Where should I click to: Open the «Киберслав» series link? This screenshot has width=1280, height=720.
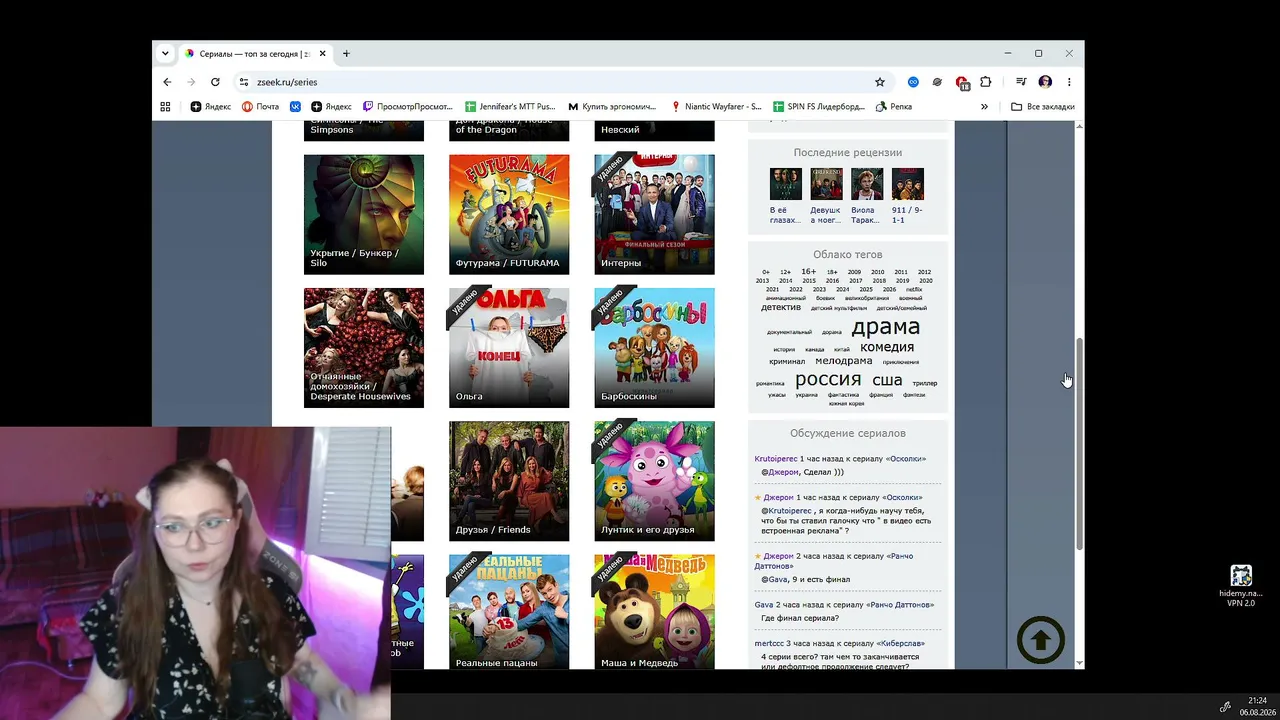click(x=901, y=644)
